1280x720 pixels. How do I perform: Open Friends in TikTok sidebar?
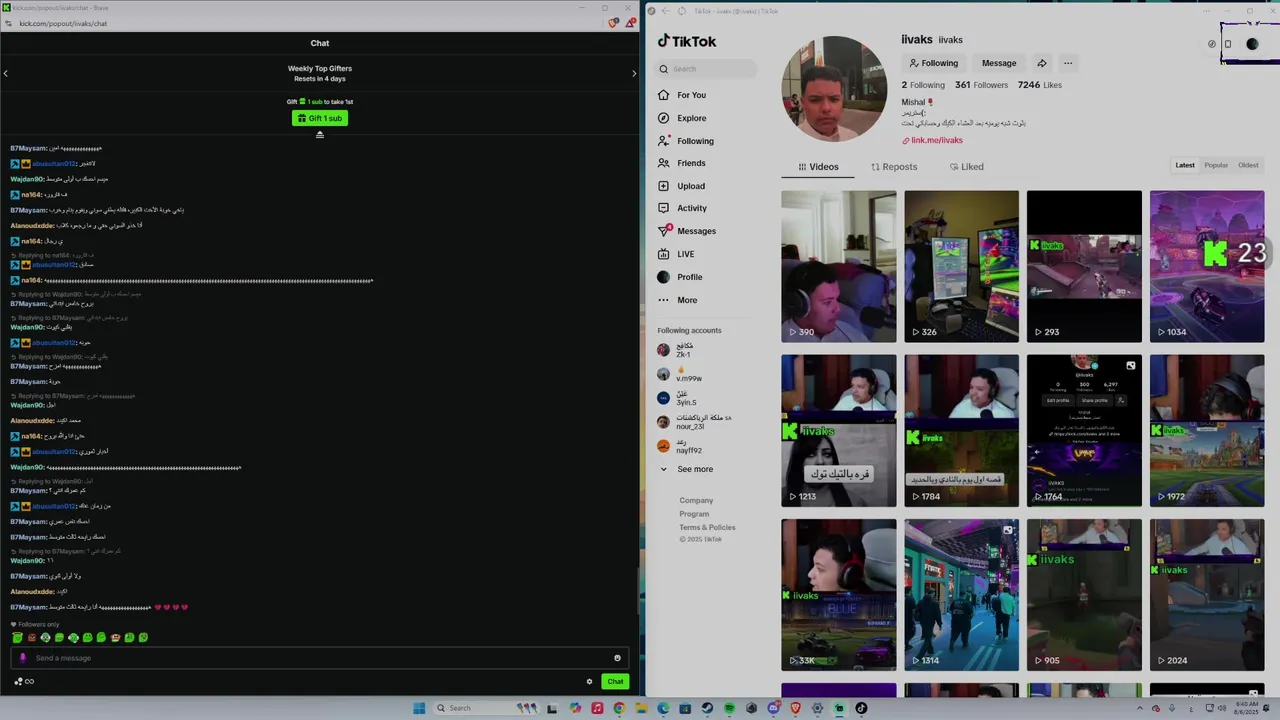point(682,163)
